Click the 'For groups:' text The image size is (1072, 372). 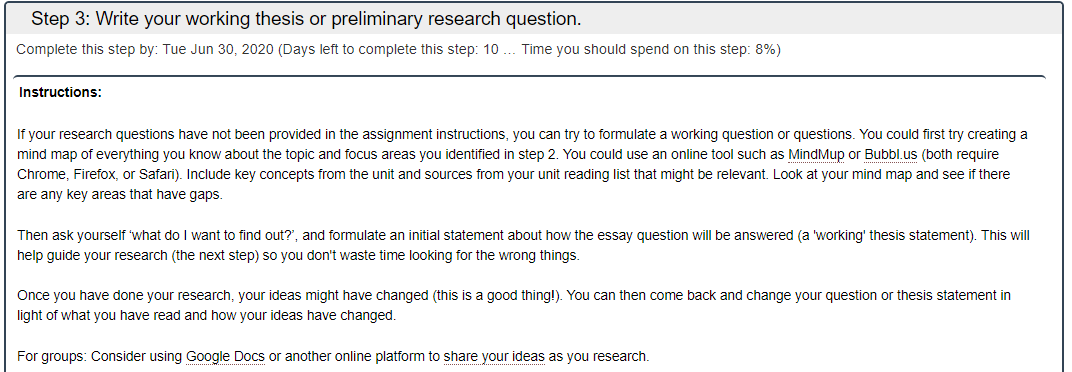click(x=52, y=356)
